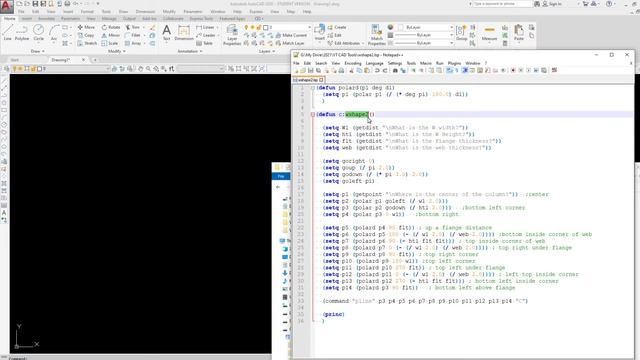Activate the Move command
This screenshot has width=640, height=360.
click(x=86, y=27)
